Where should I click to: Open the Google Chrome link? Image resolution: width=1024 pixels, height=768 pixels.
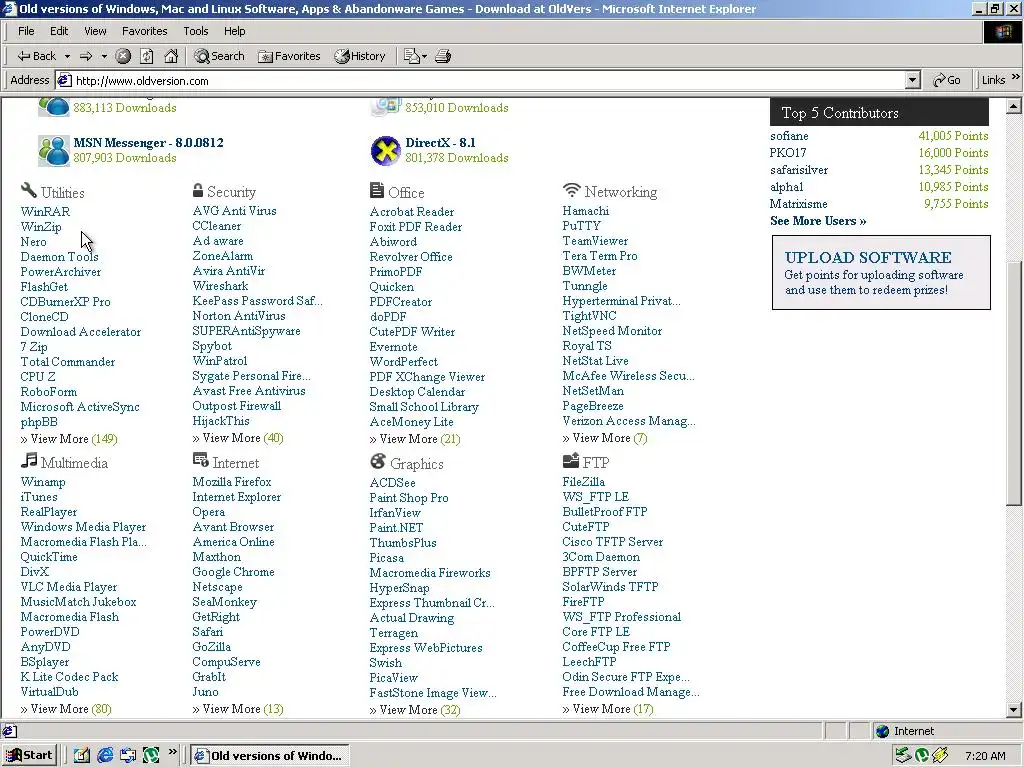[233, 572]
